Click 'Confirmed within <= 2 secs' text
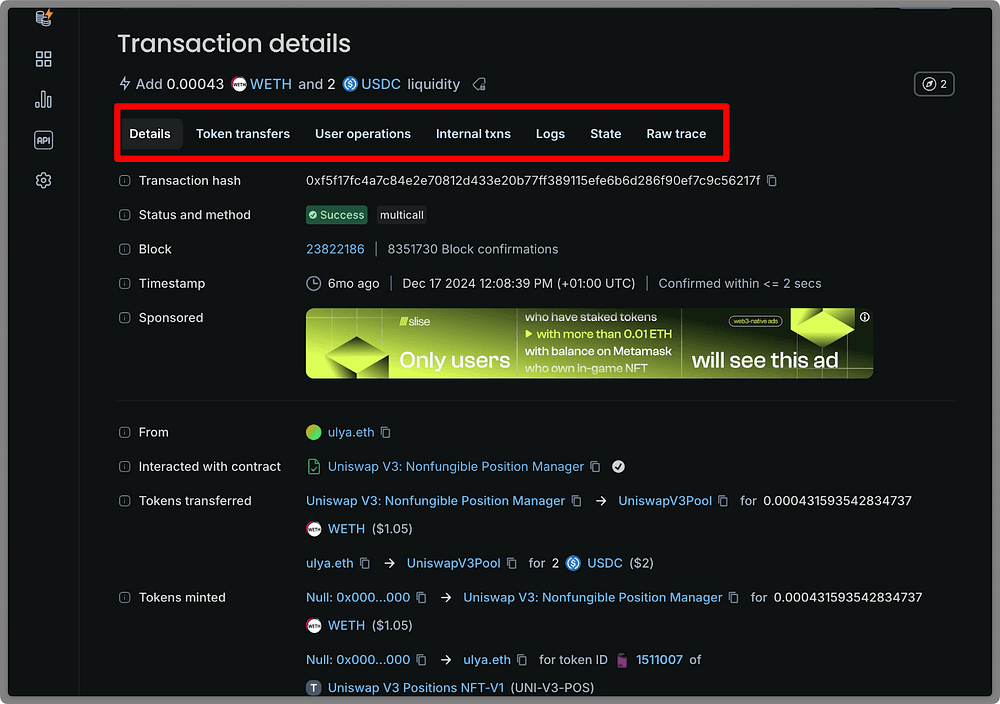 point(740,284)
